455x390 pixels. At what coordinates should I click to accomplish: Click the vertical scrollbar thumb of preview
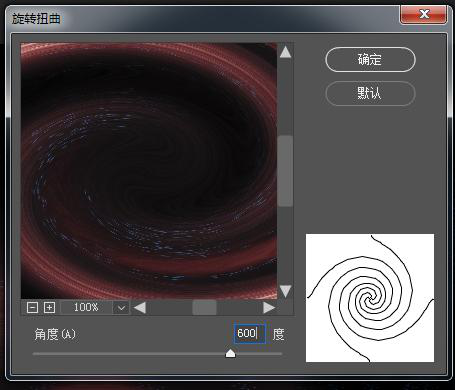tap(285, 171)
